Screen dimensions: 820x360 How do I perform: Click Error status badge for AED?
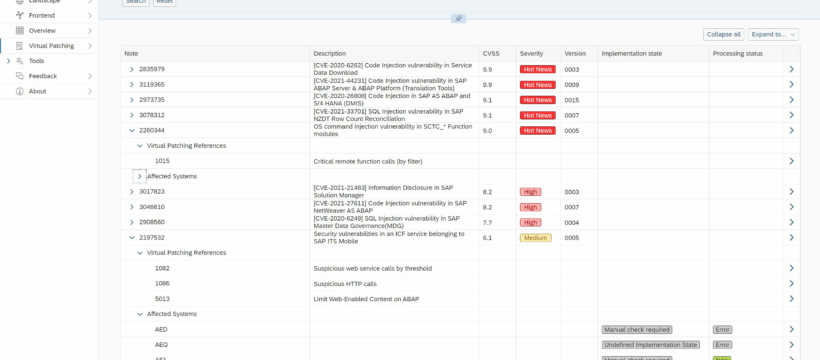(x=722, y=330)
